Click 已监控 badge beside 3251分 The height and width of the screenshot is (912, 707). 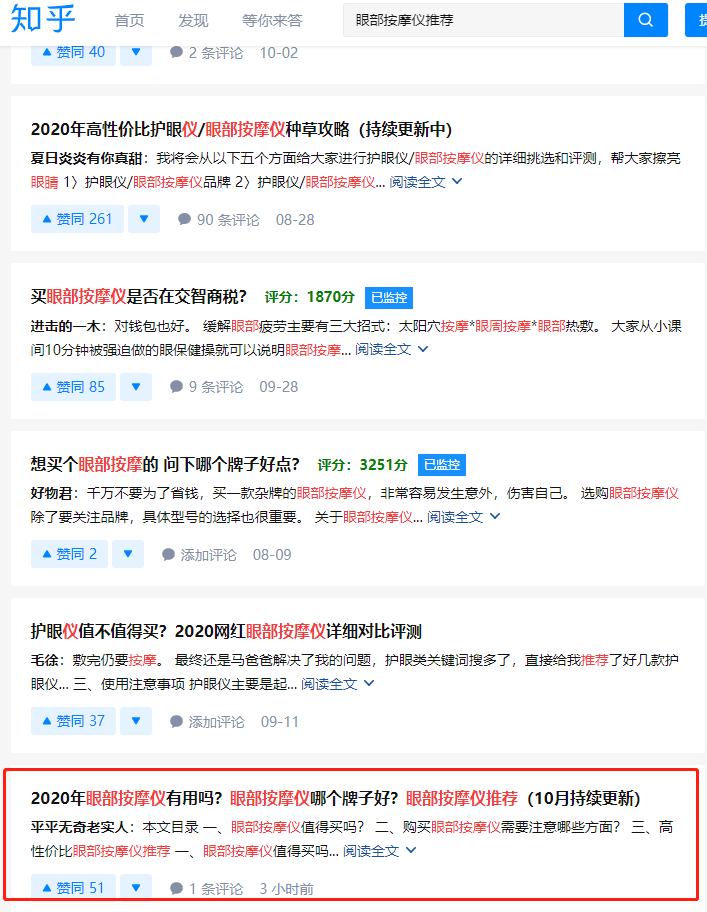[442, 465]
